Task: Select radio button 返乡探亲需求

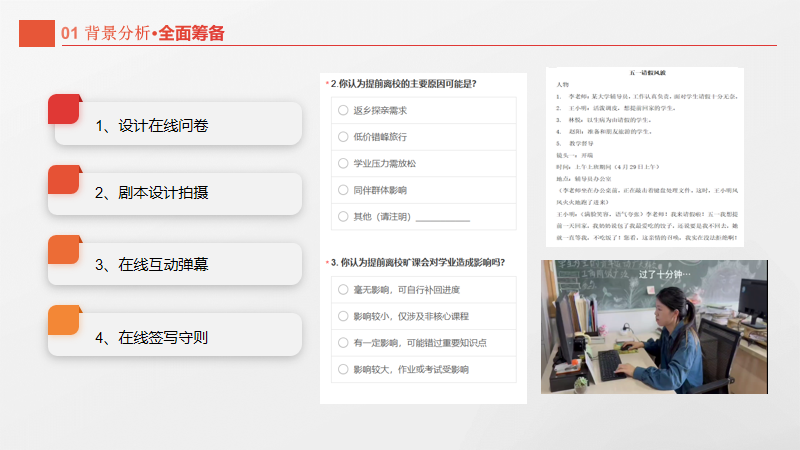Action: point(343,110)
